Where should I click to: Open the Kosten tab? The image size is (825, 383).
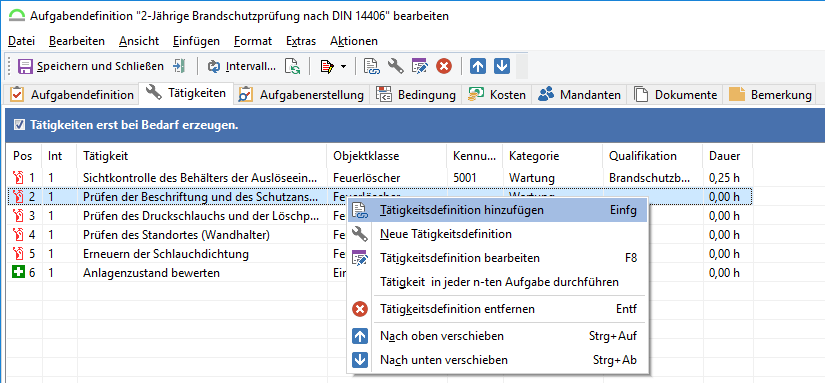[x=497, y=95]
